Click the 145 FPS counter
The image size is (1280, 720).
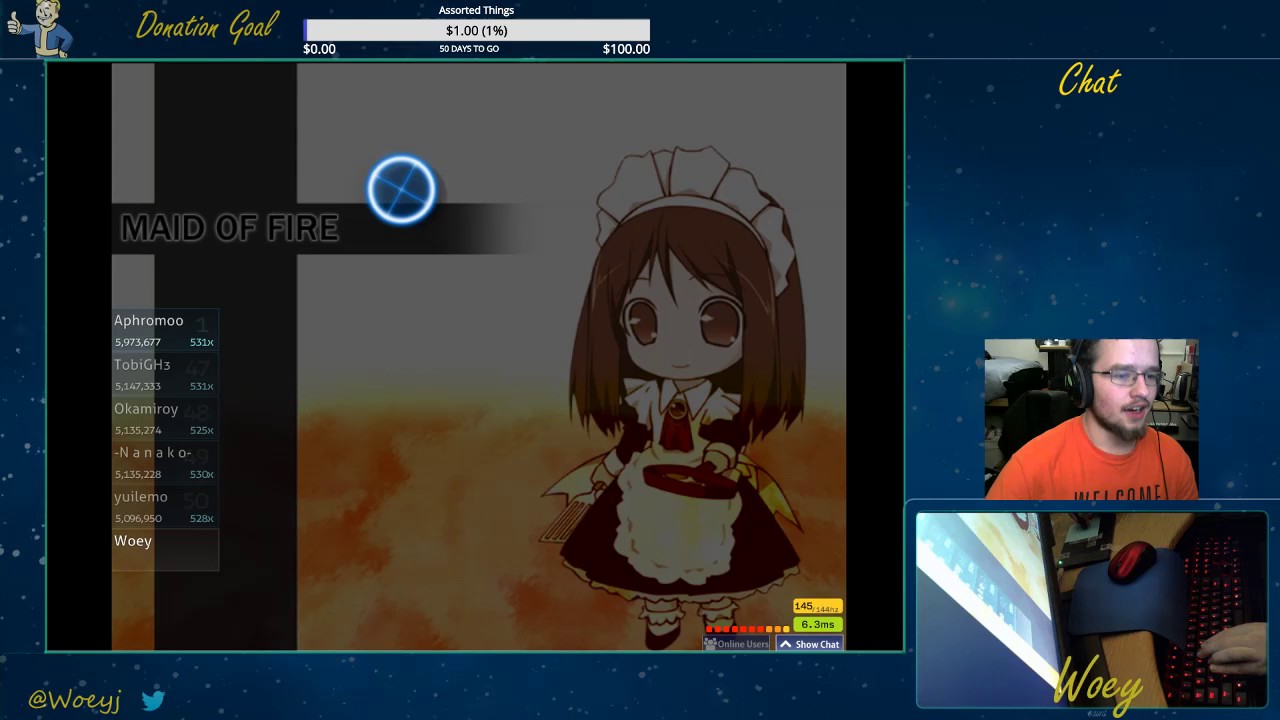click(817, 607)
